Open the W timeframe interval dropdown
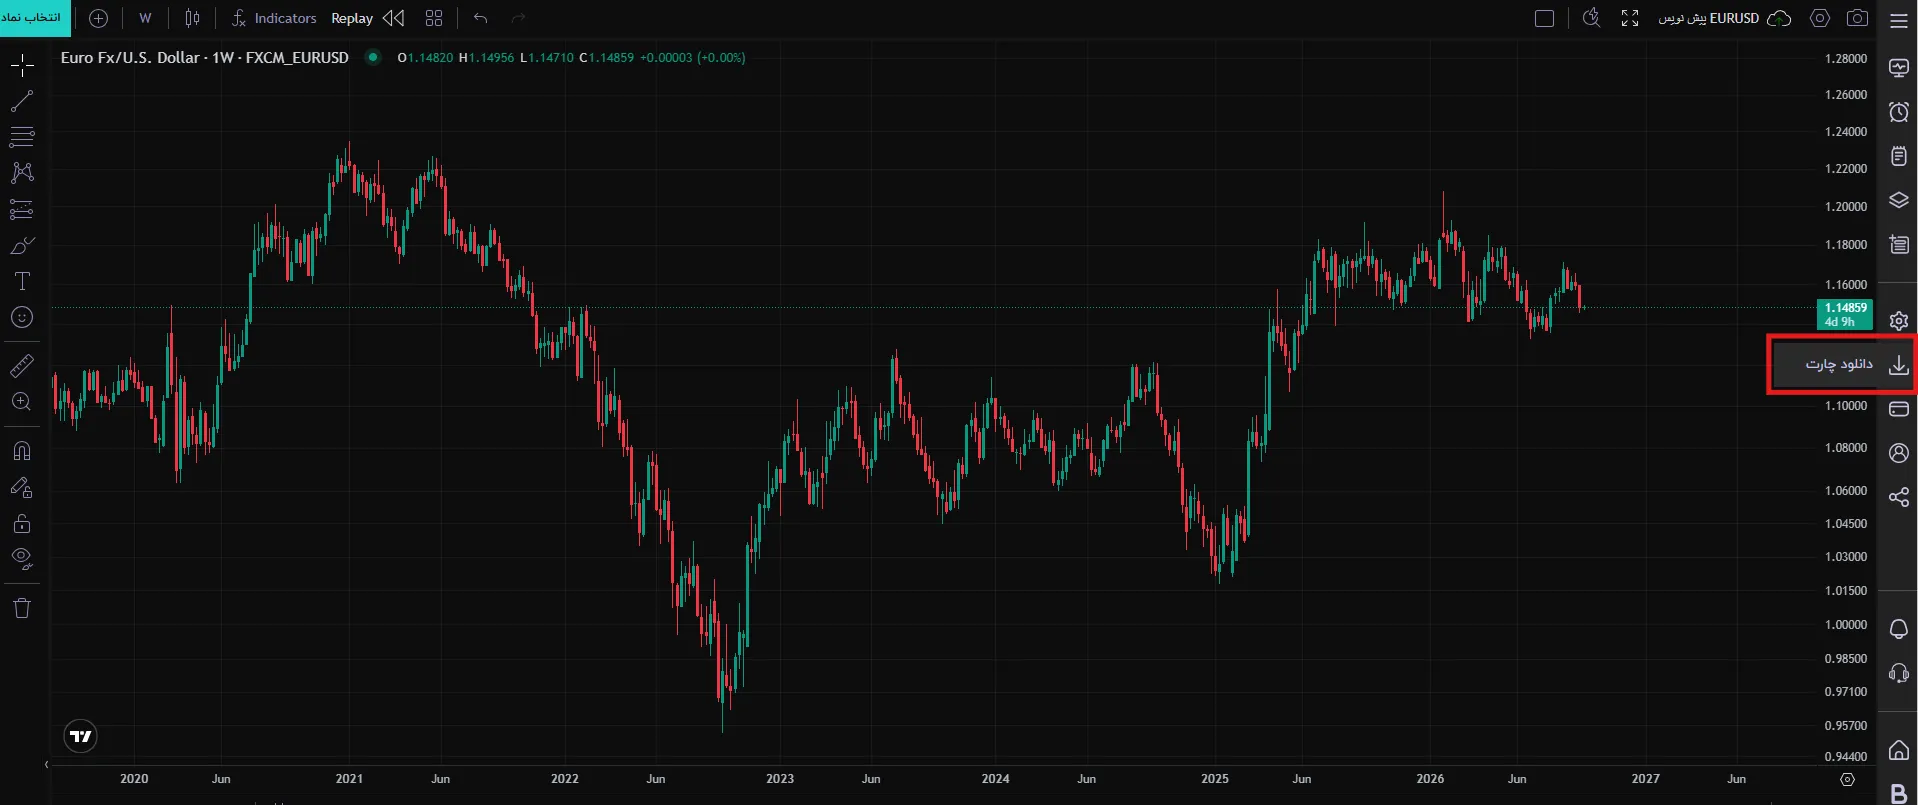Screen dimensions: 1918x805 pos(145,18)
